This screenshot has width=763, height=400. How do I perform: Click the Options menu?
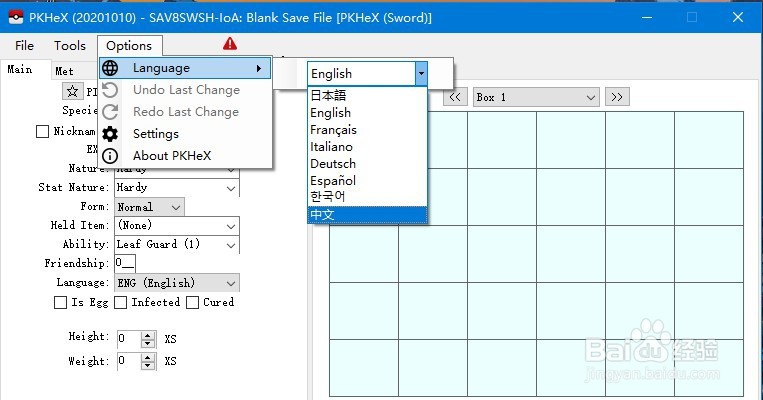(129, 46)
